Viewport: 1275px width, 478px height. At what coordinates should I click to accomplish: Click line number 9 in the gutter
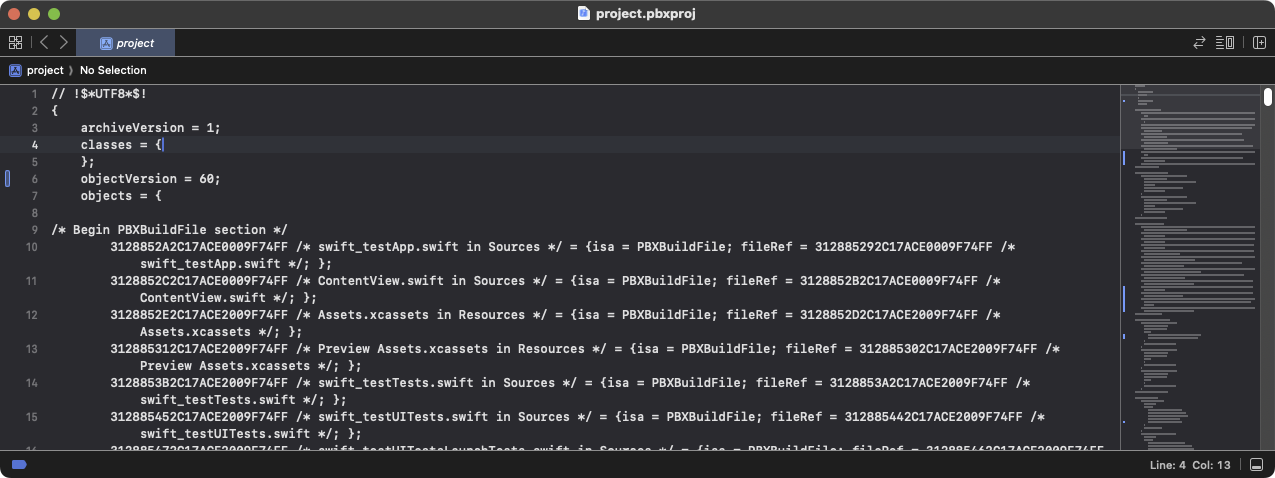34,230
